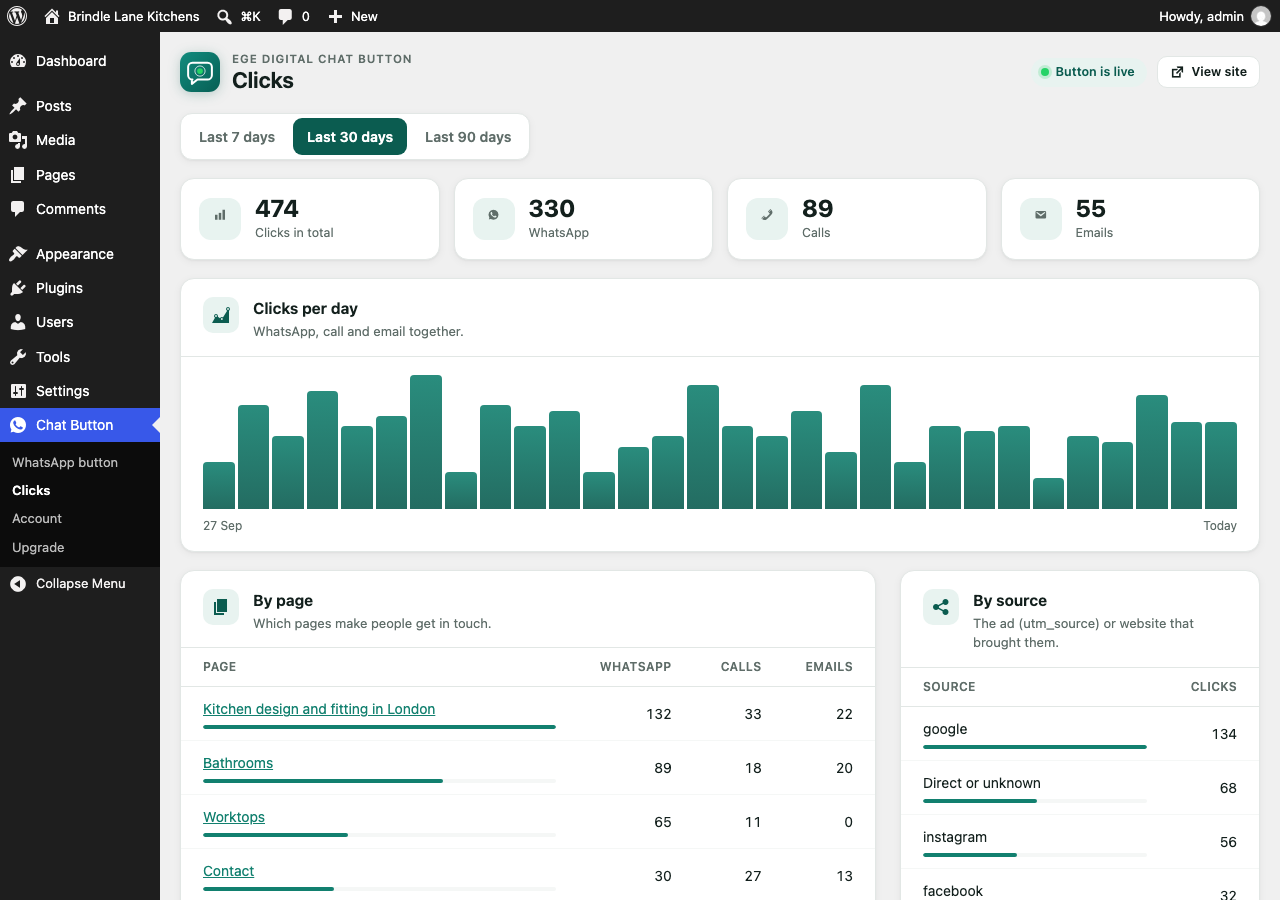Click the Ege Digital Chat Button logo
This screenshot has height=900, width=1280.
click(x=200, y=72)
